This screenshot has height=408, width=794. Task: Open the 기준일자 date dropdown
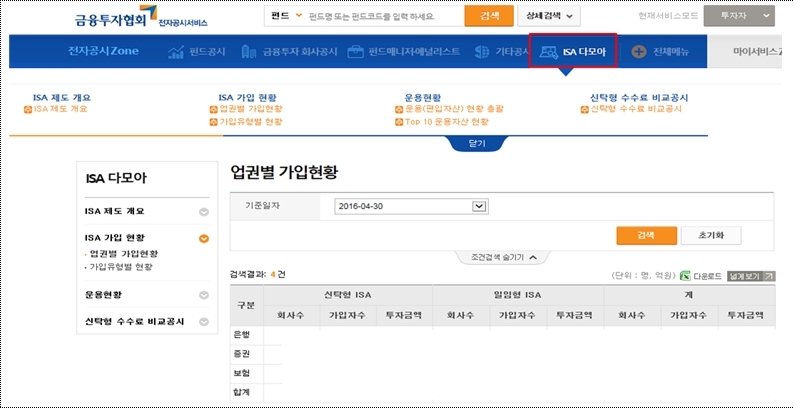478,206
